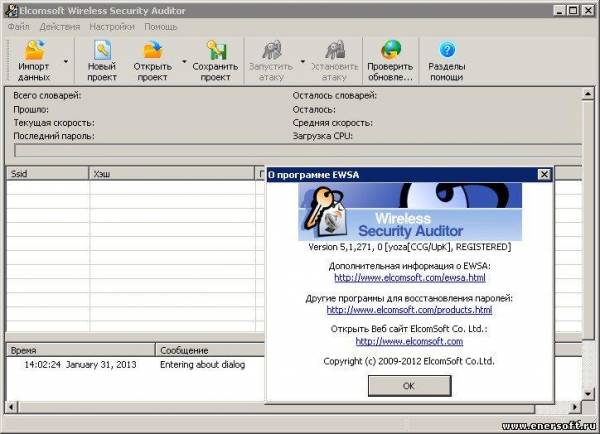
Task: Minimize the Elcomsoft Wireless Security Auditor window
Action: click(559, 10)
